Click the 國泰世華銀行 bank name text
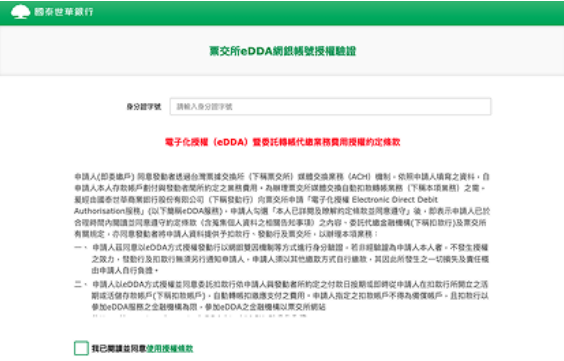Image resolution: width=564 pixels, height=361 pixels. point(64,12)
